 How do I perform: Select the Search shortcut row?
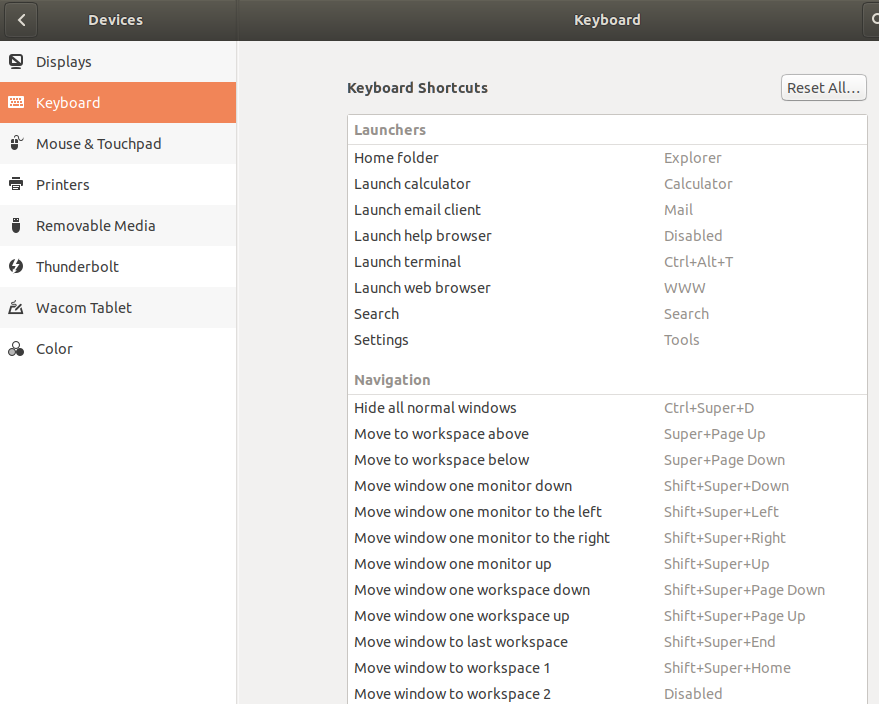(x=607, y=314)
